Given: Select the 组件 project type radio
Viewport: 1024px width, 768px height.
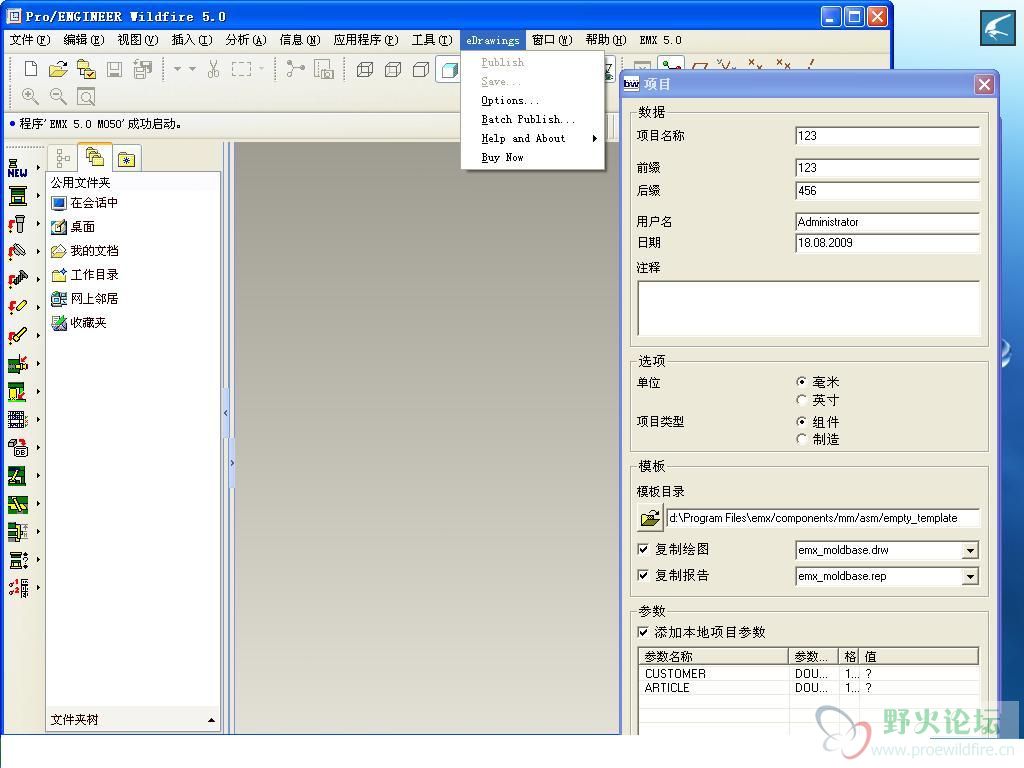Looking at the screenshot, I should pyautogui.click(x=801, y=422).
